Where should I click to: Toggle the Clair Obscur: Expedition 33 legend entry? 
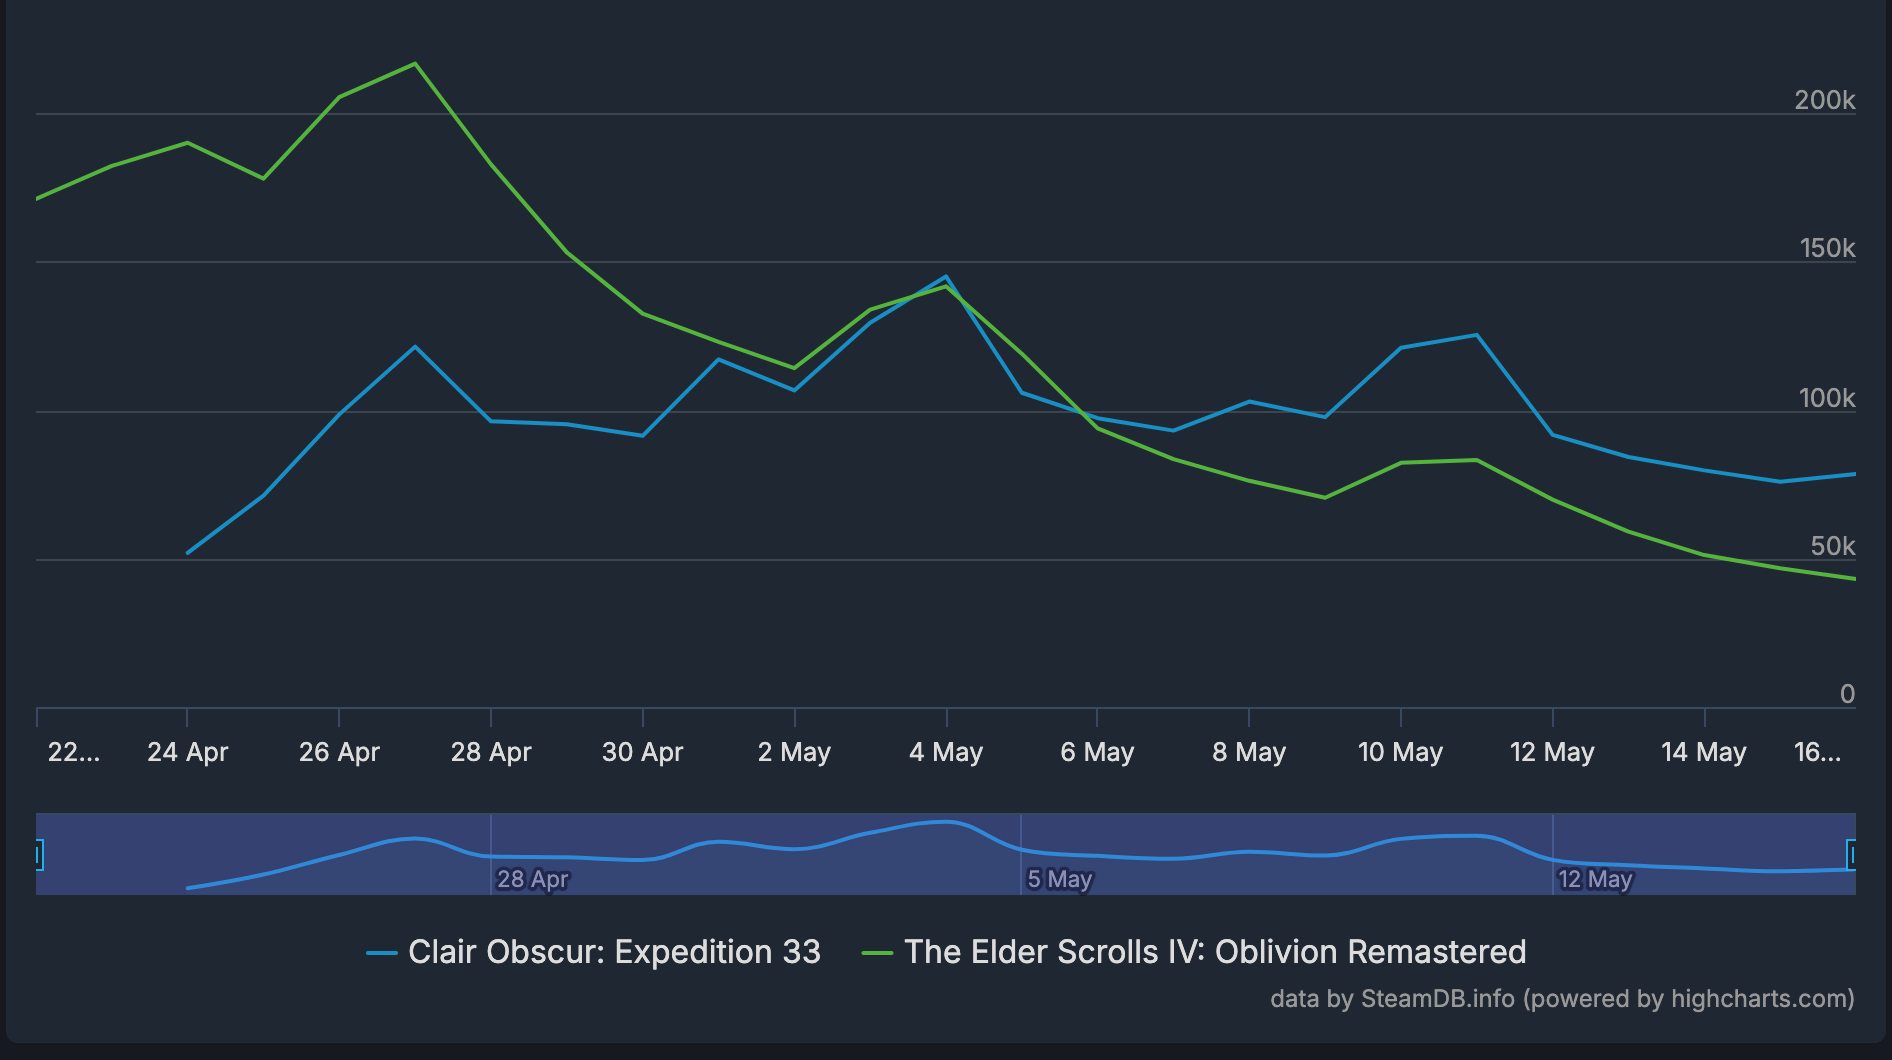tap(594, 952)
